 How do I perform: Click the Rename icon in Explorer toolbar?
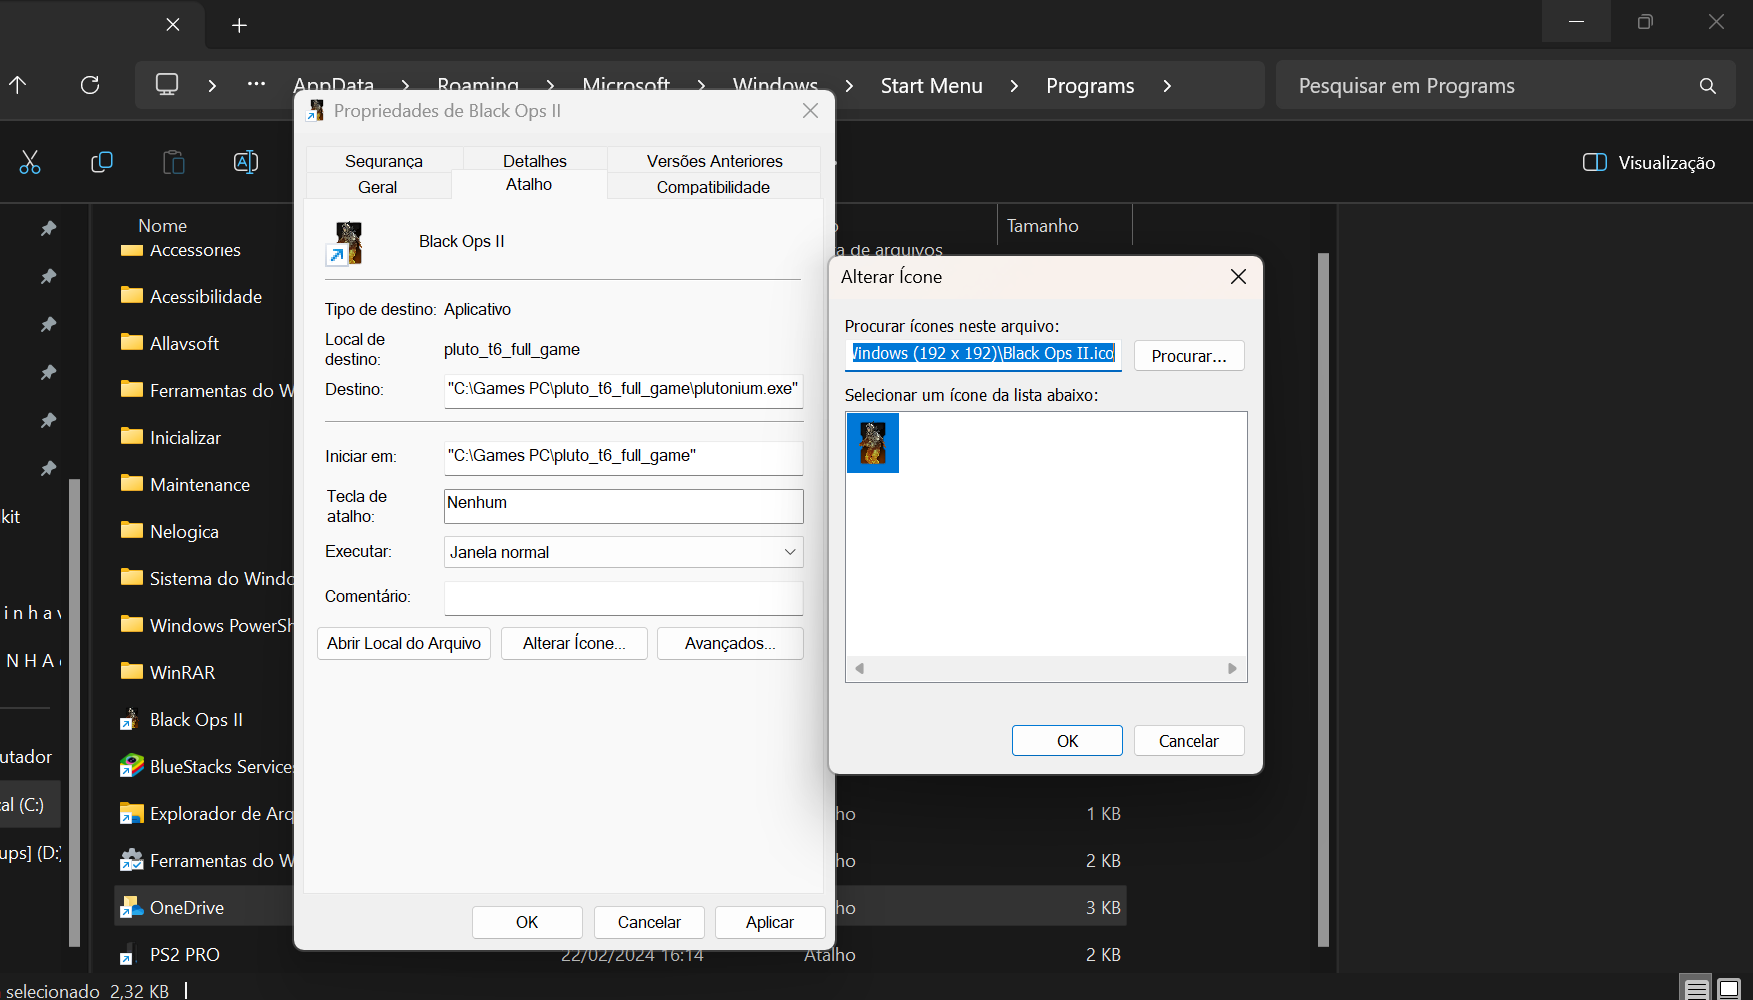pyautogui.click(x=246, y=162)
